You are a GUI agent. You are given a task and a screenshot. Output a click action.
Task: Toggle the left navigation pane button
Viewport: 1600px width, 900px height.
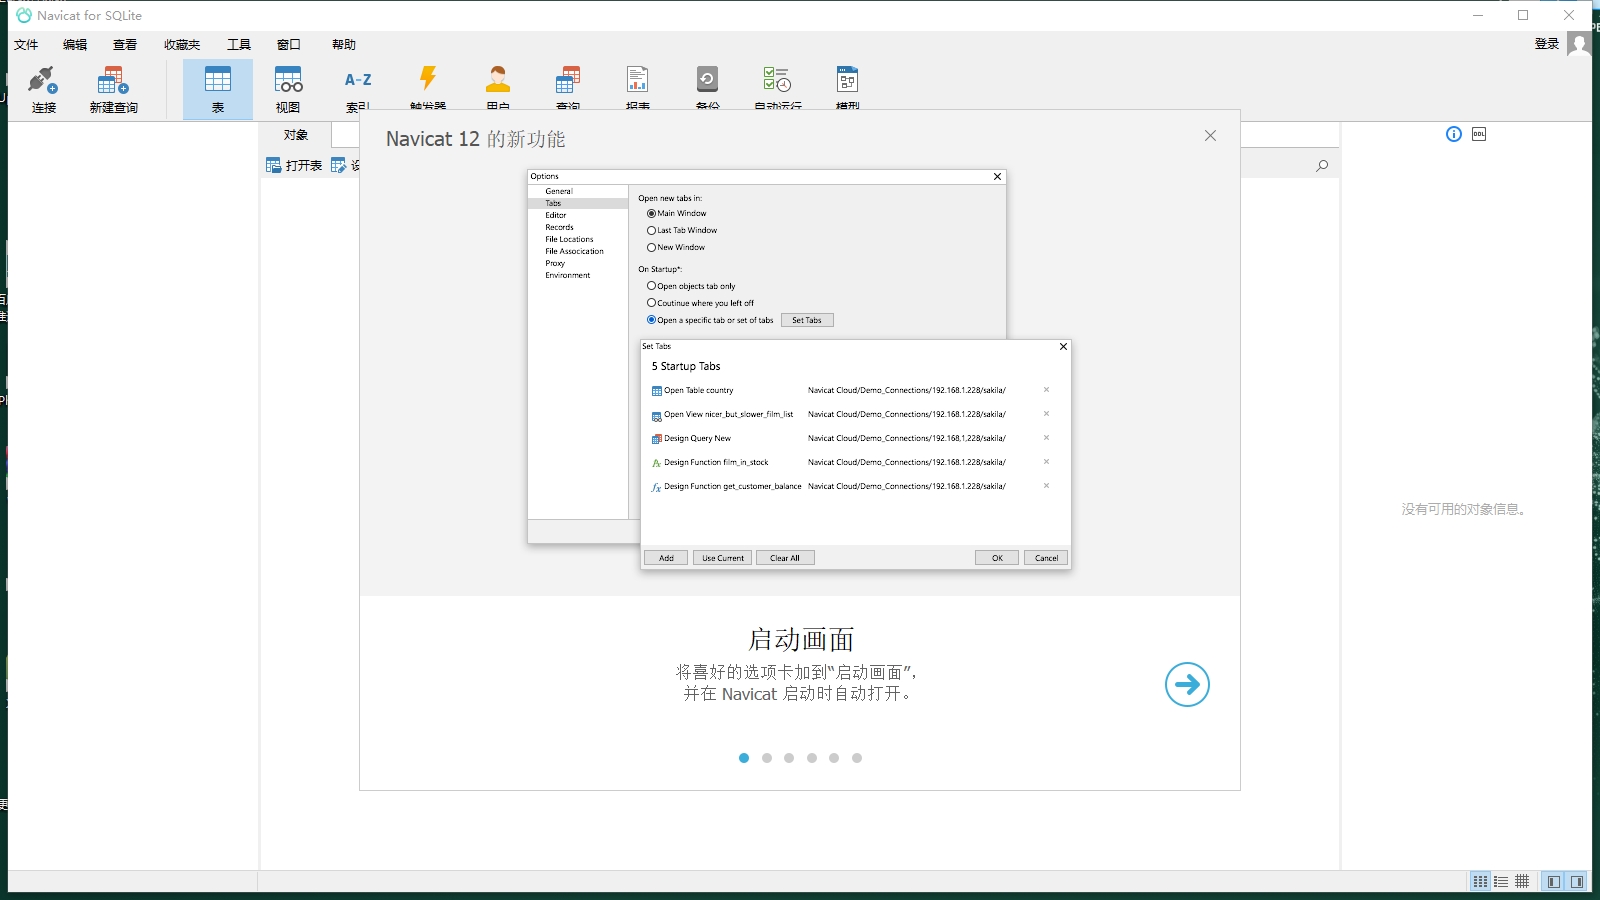point(1553,881)
